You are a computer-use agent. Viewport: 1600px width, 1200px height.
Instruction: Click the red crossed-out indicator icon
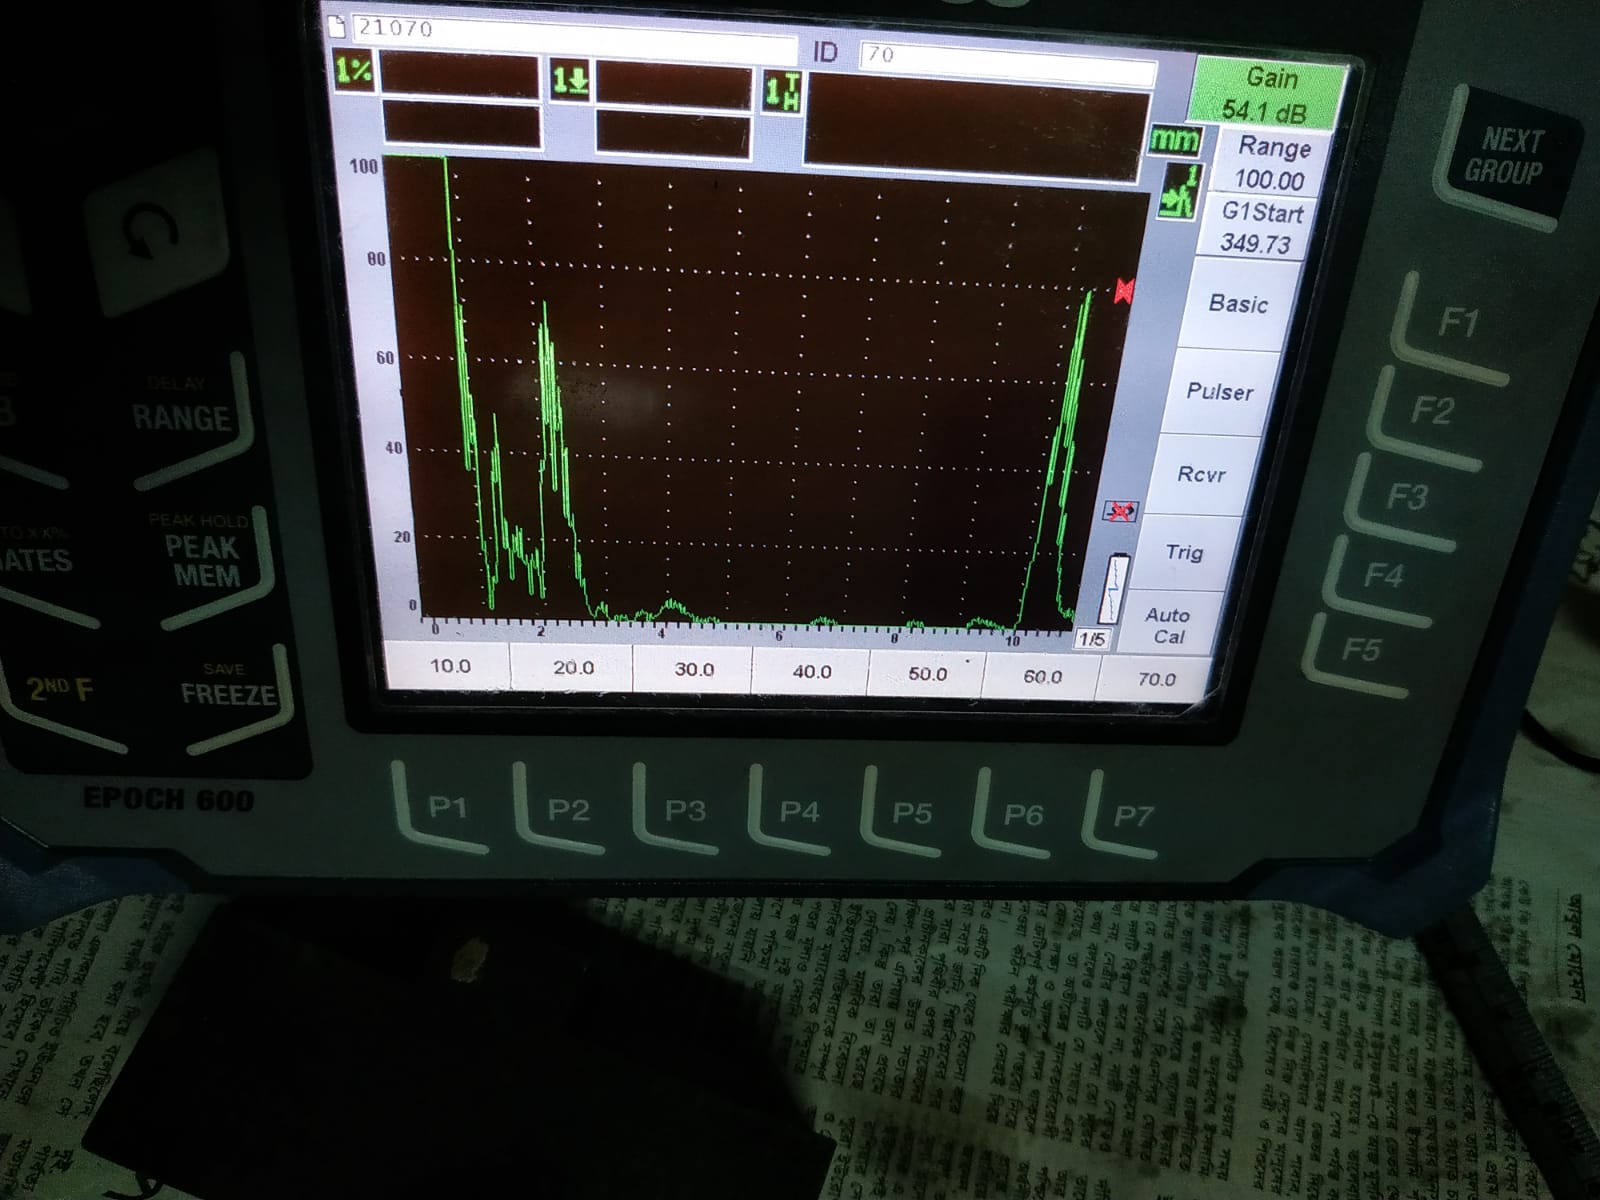tap(1120, 512)
